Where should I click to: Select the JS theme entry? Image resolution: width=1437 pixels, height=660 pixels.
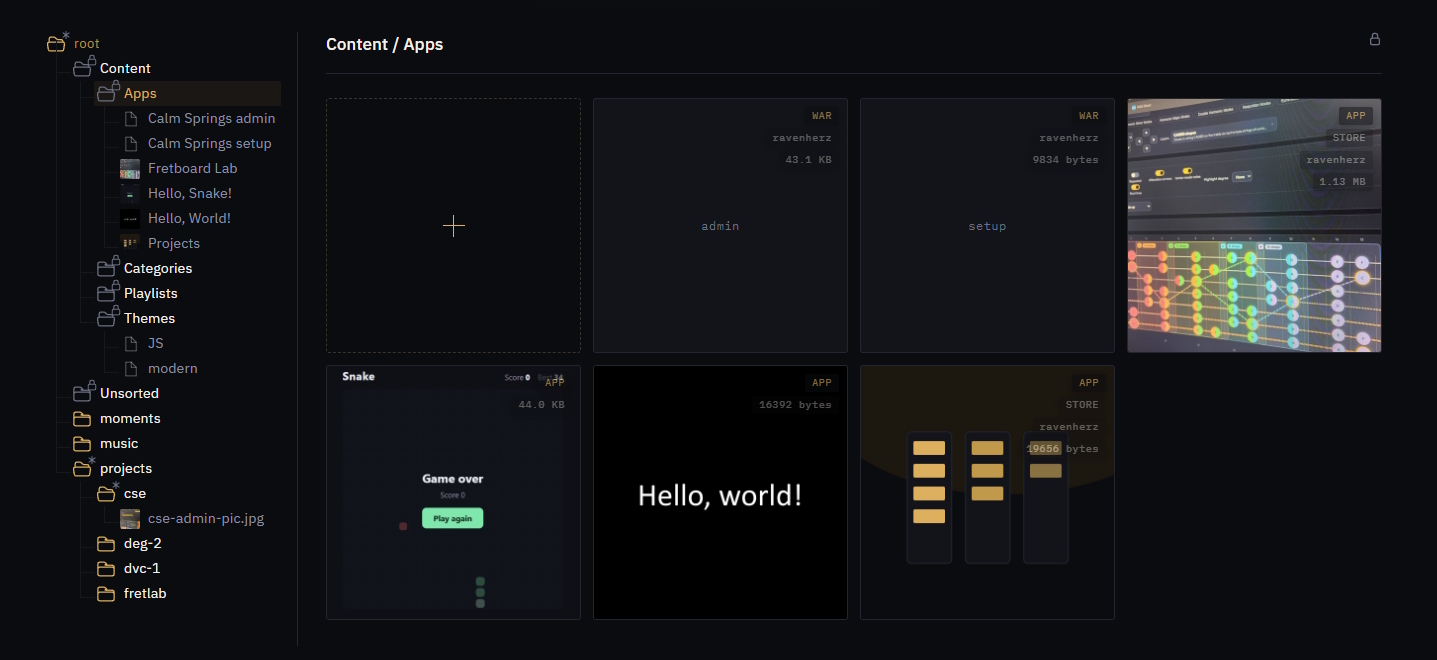pyautogui.click(x=156, y=343)
